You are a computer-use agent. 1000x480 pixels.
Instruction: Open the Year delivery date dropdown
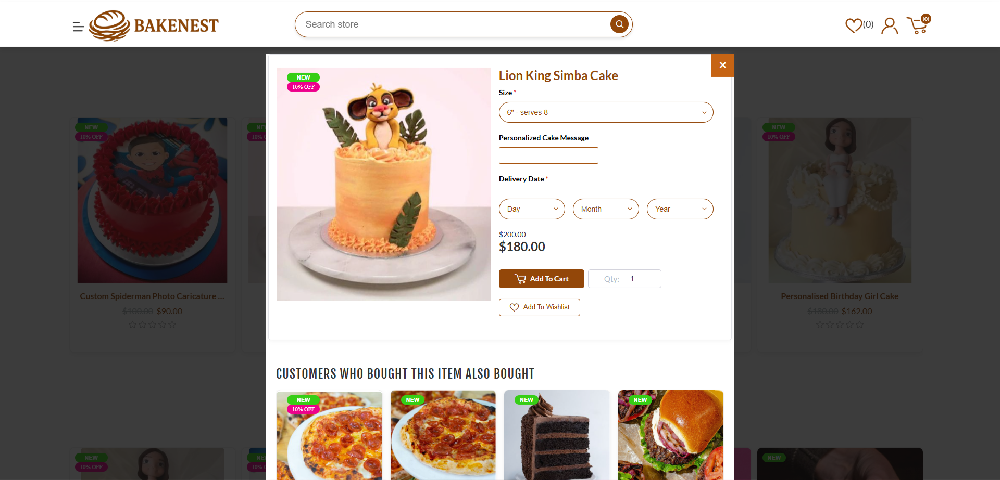pos(680,209)
